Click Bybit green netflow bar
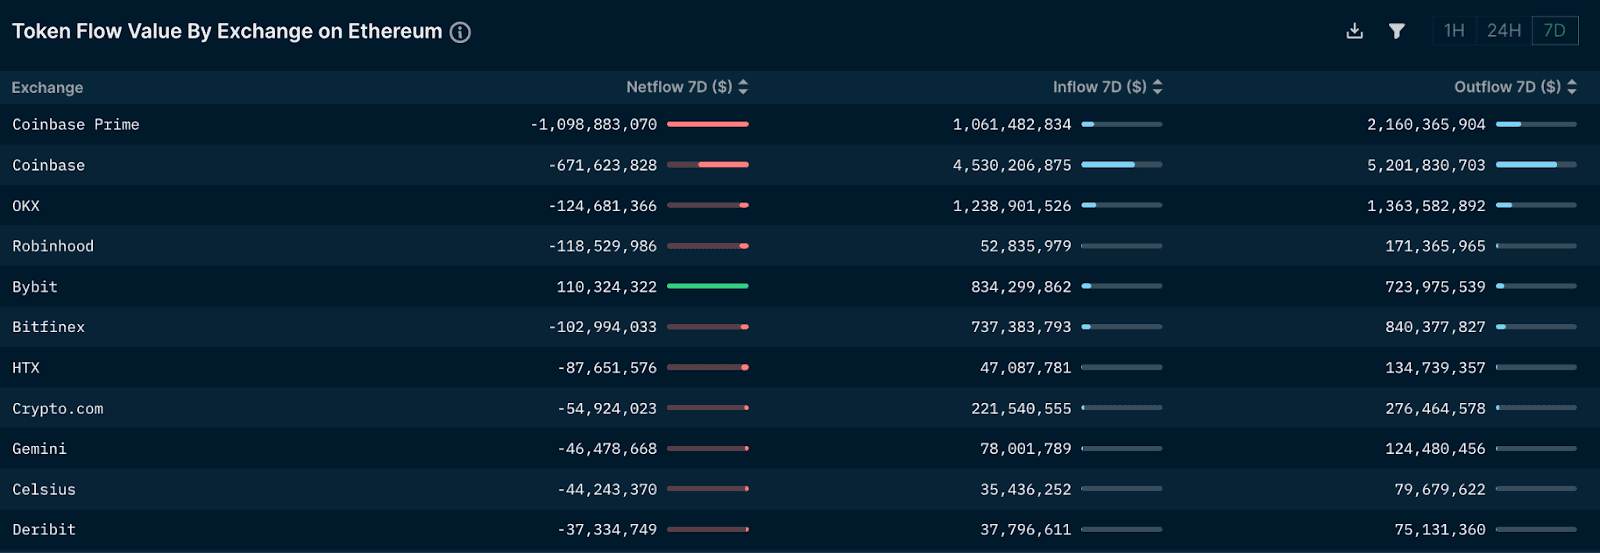This screenshot has width=1600, height=553. coord(708,286)
